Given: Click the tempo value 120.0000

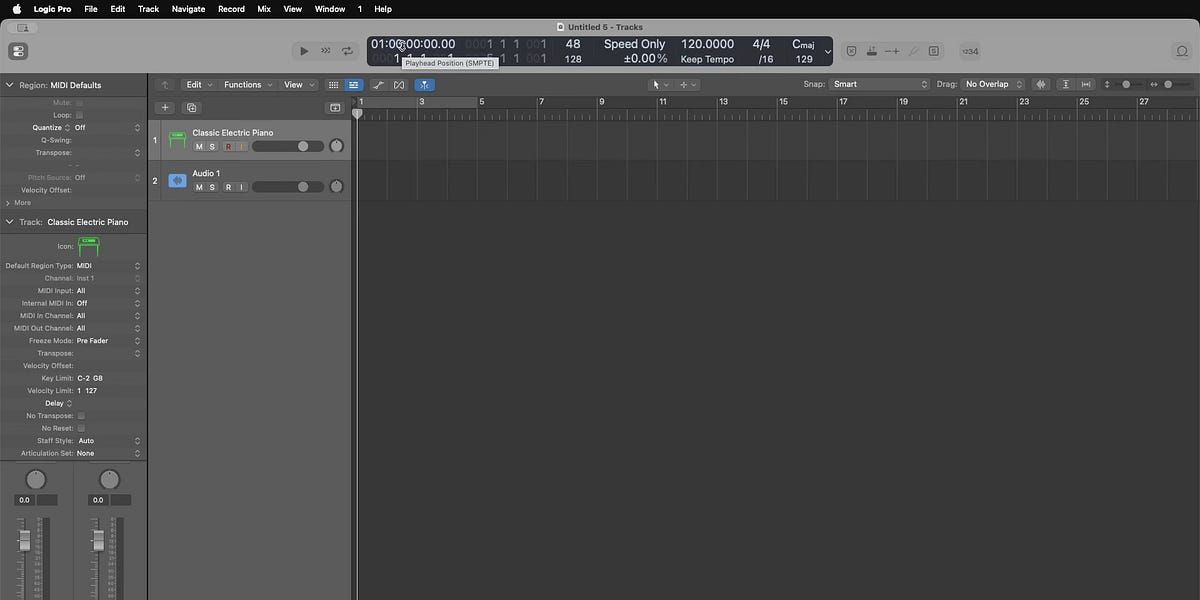Looking at the screenshot, I should point(707,44).
